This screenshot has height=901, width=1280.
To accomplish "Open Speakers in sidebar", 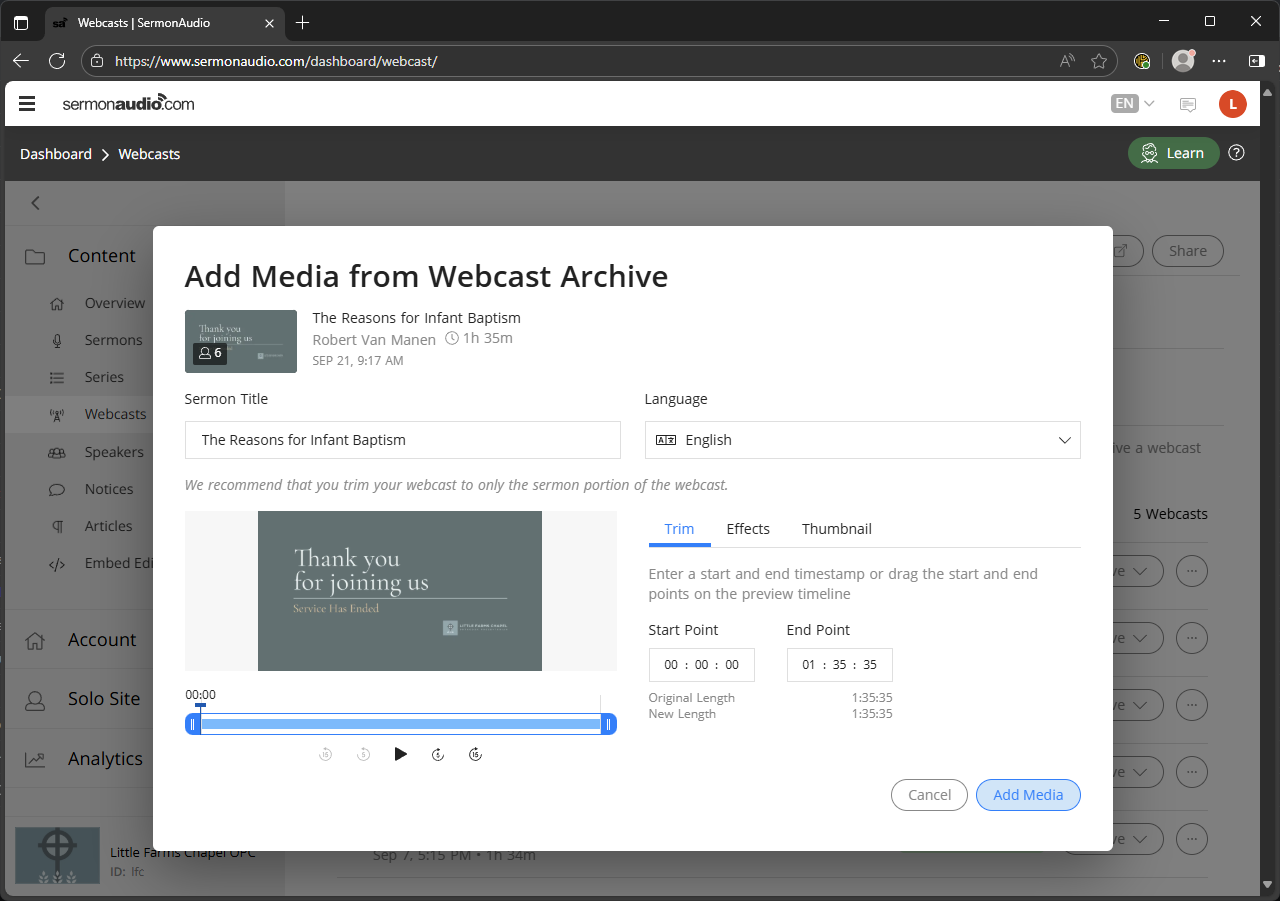I will [114, 452].
